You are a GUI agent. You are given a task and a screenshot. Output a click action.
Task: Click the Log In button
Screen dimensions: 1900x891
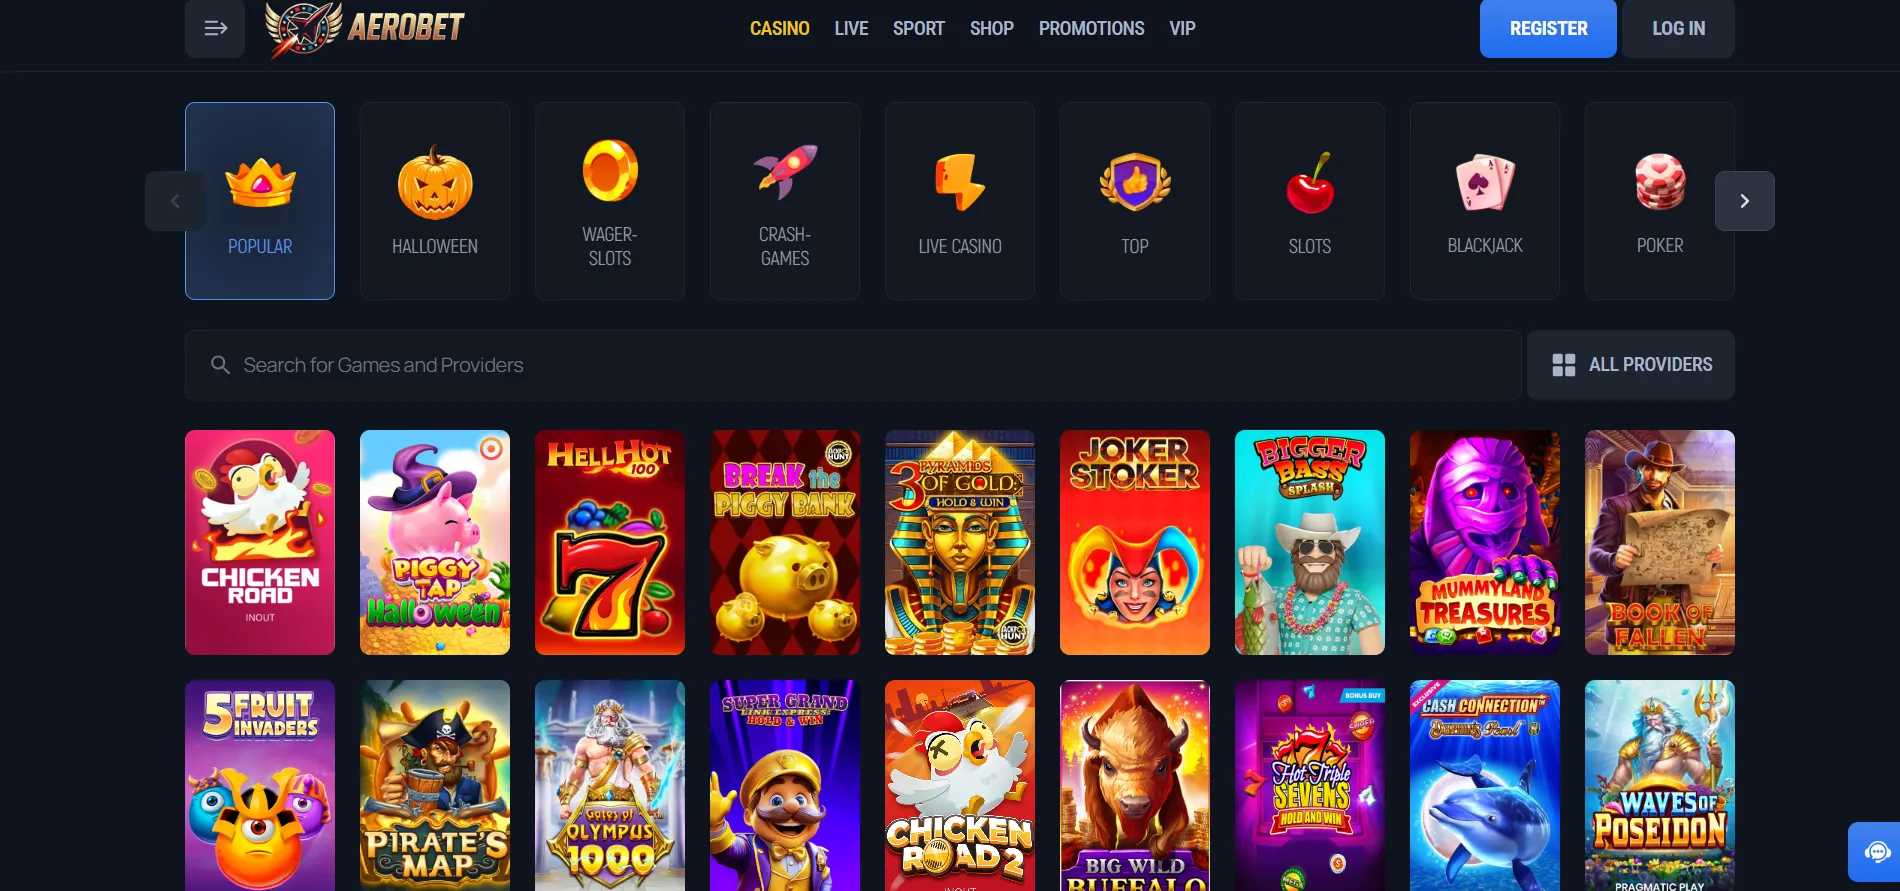1679,28
